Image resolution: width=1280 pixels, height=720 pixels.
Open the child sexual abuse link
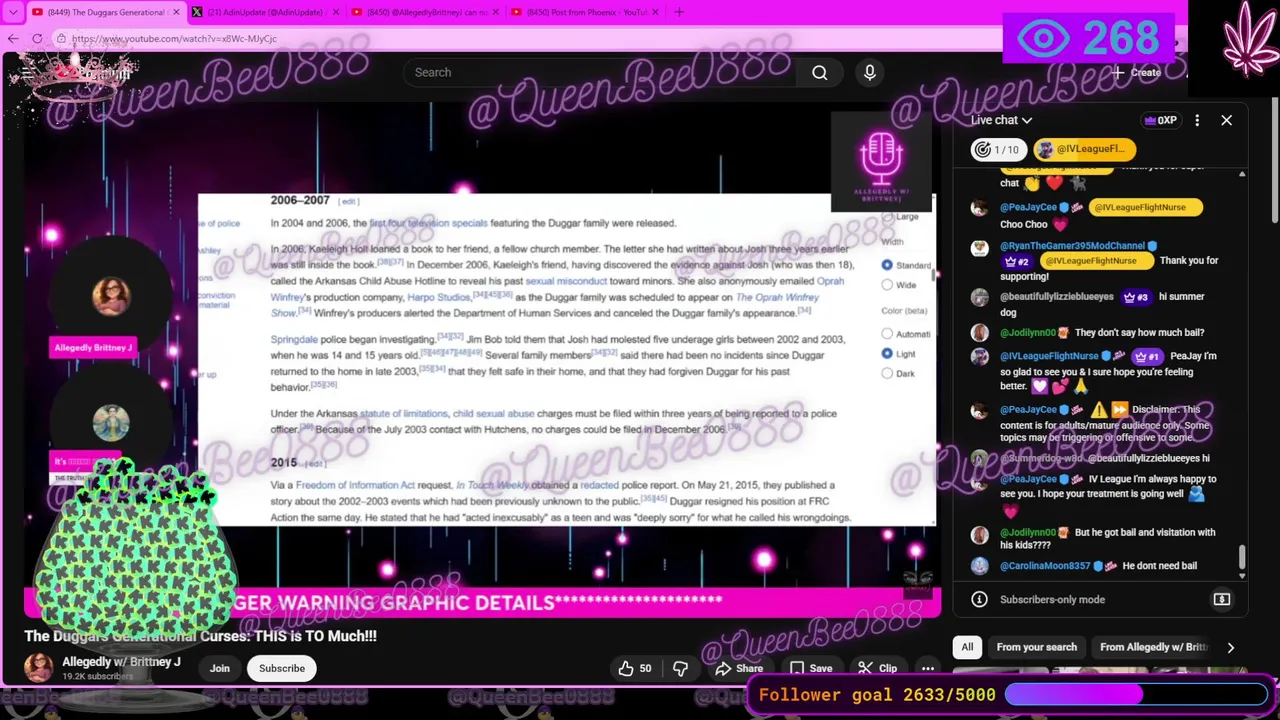tap(493, 413)
